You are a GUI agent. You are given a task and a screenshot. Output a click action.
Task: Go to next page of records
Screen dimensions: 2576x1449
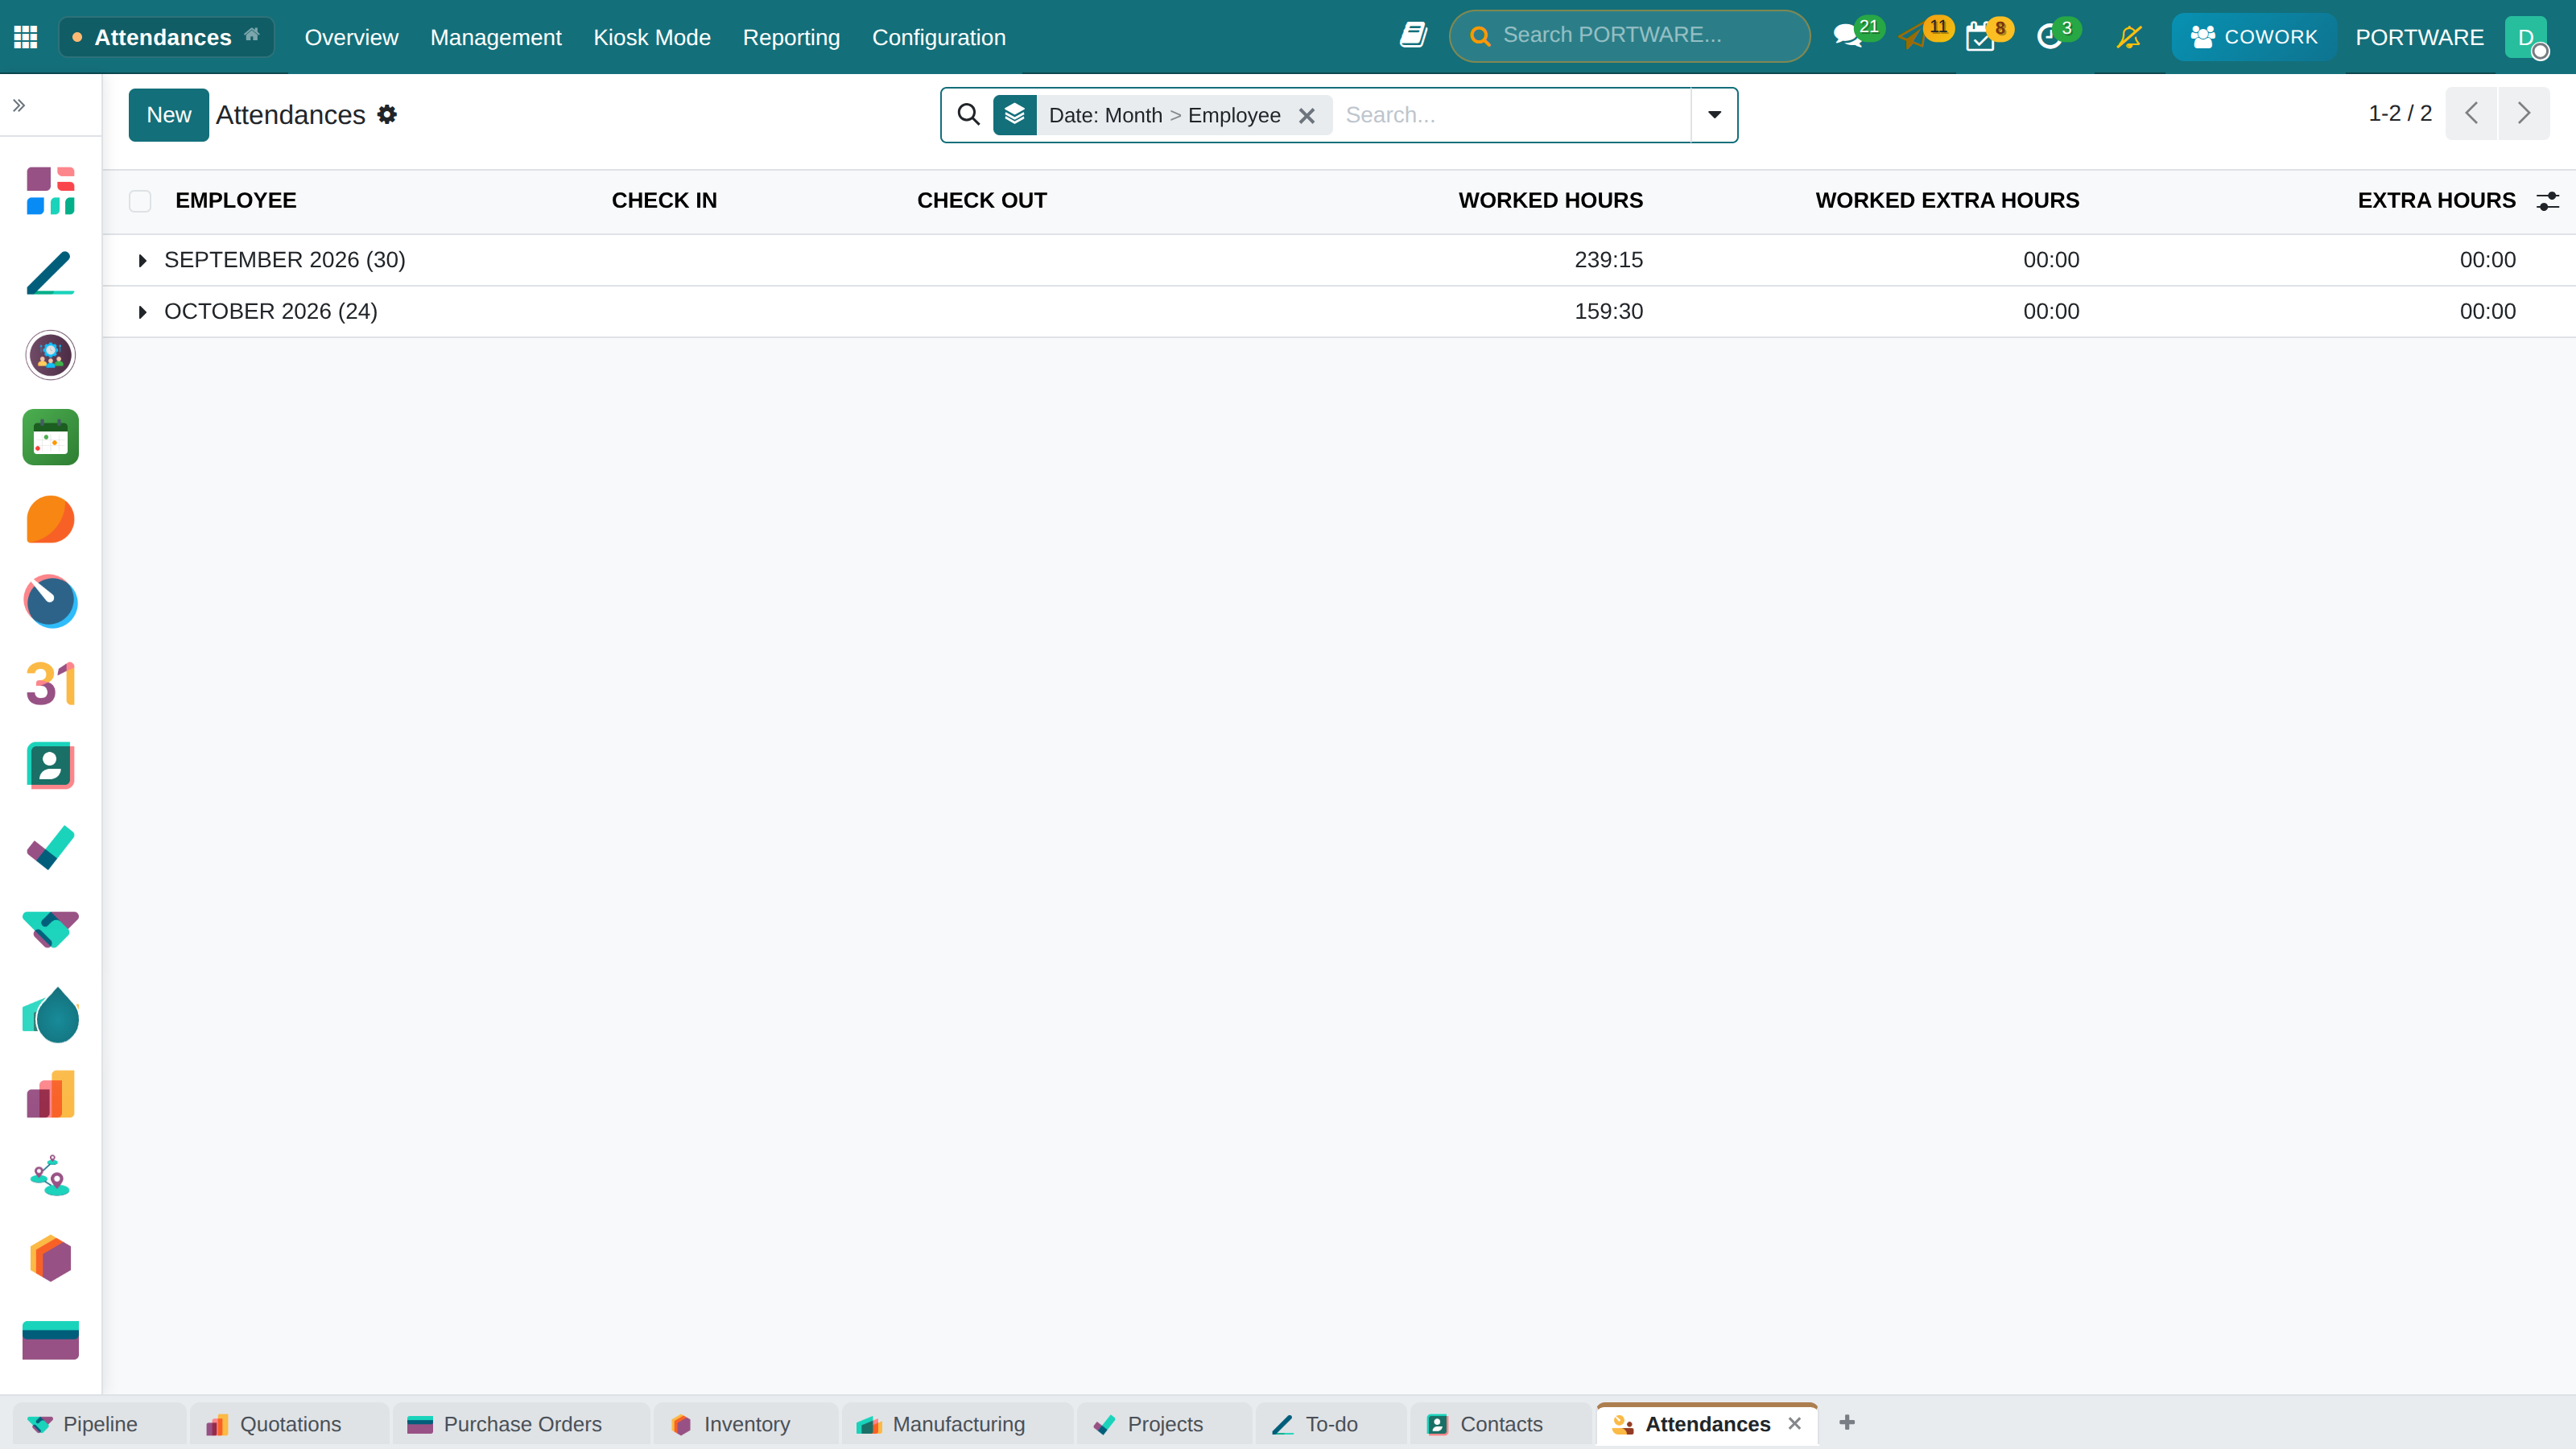[x=2524, y=113]
